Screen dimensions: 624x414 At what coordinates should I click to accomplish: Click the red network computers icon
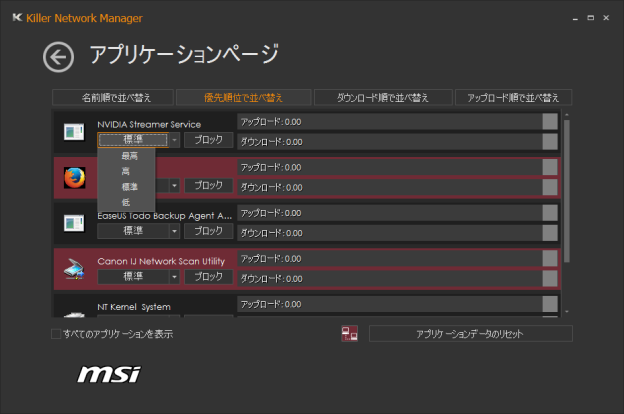coord(349,334)
